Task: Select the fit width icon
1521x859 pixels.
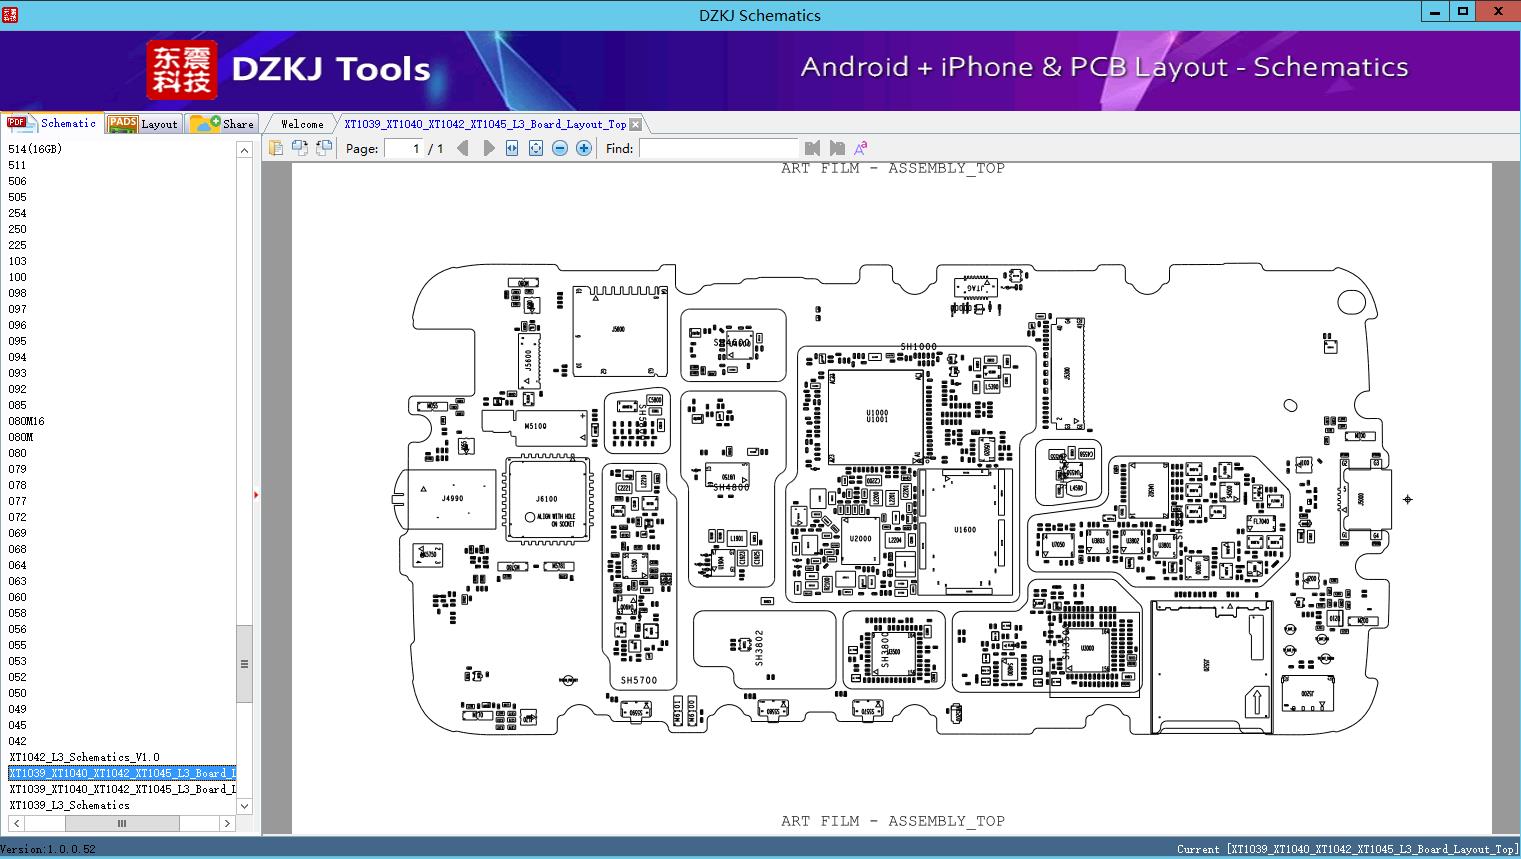Action: pyautogui.click(x=512, y=148)
